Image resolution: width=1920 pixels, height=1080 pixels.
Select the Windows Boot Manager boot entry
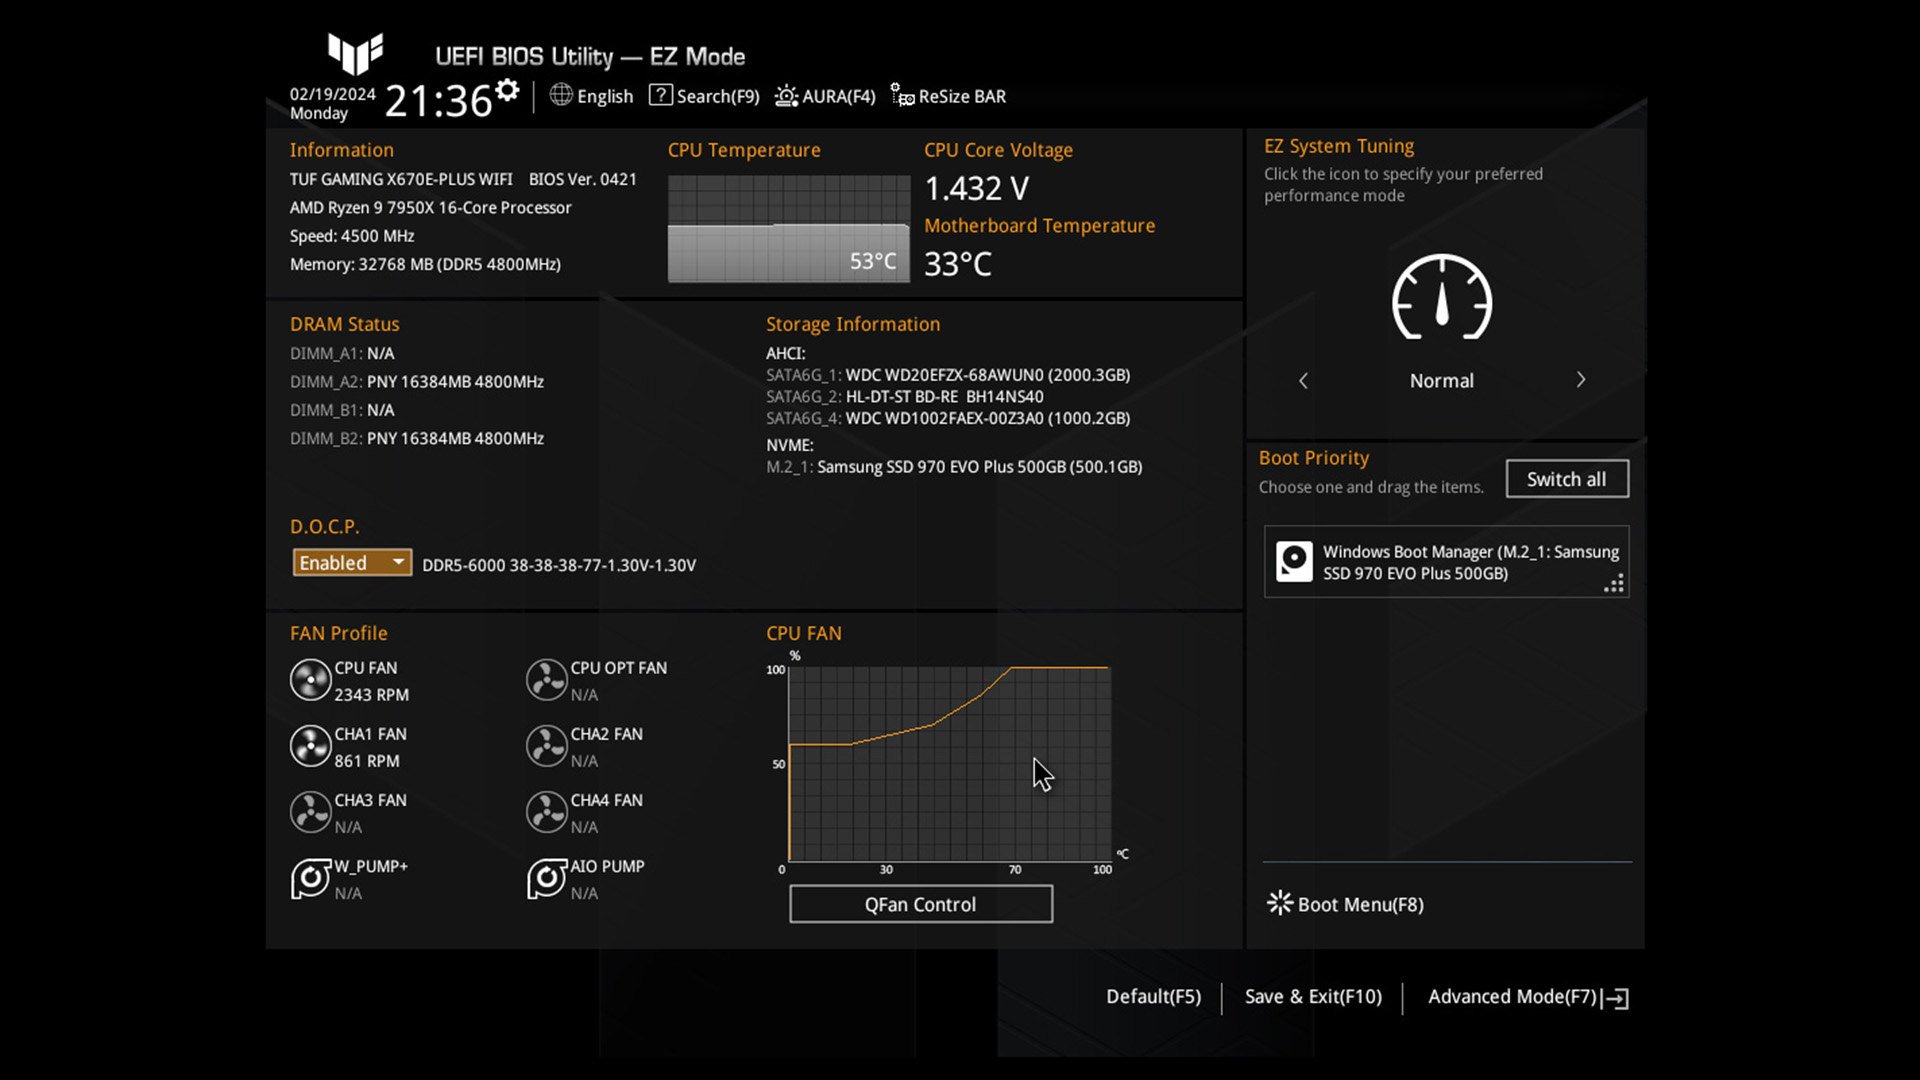tap(1446, 562)
